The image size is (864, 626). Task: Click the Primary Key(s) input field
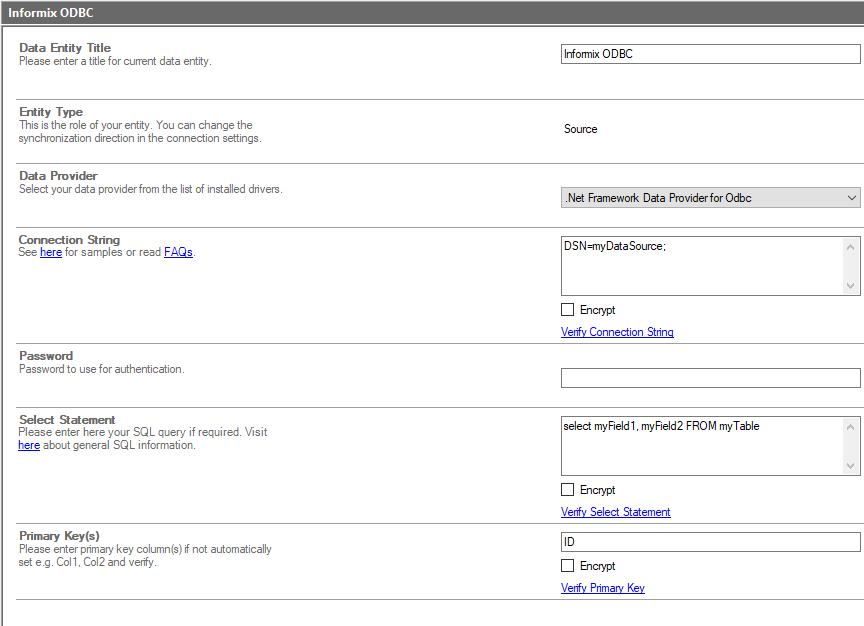pos(710,542)
